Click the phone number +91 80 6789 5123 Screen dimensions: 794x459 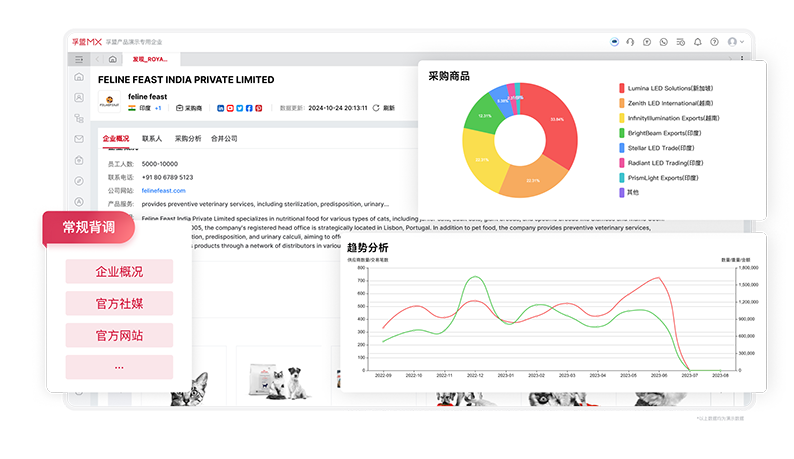(167, 177)
